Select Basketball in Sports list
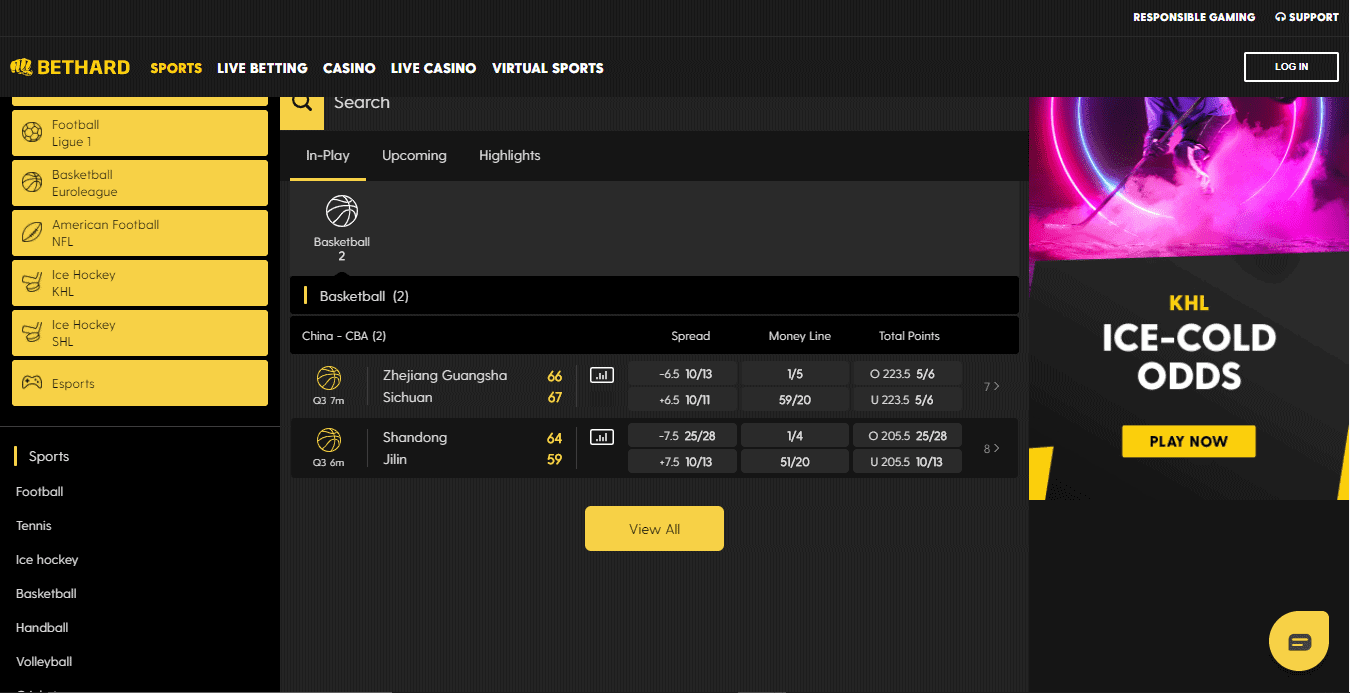The width and height of the screenshot is (1350, 693). click(46, 594)
